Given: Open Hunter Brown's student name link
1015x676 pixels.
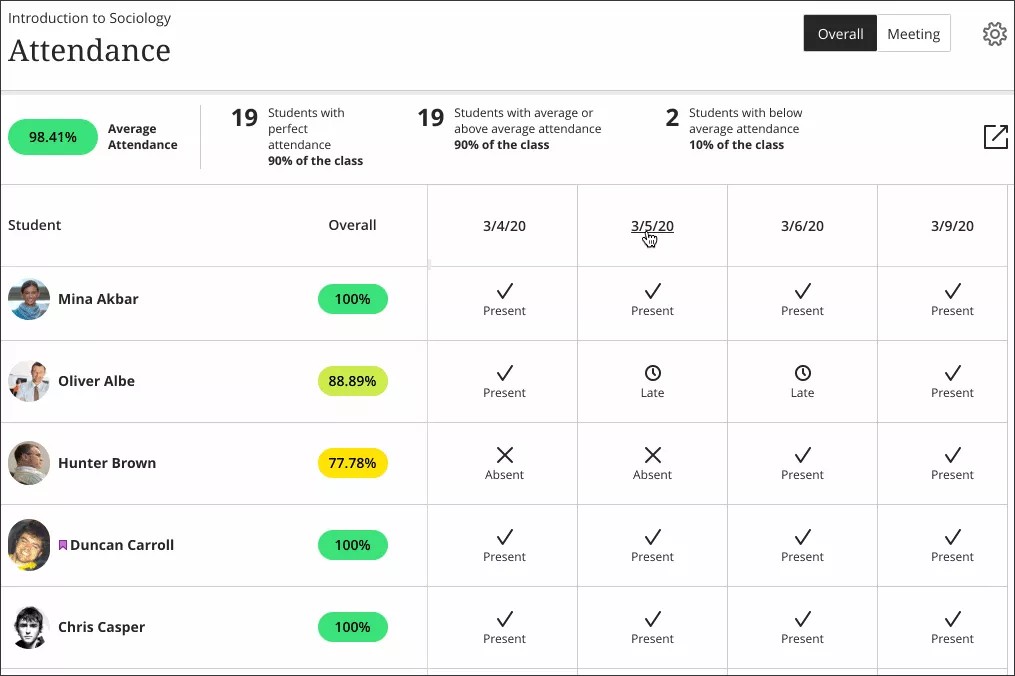Looking at the screenshot, I should tap(107, 463).
